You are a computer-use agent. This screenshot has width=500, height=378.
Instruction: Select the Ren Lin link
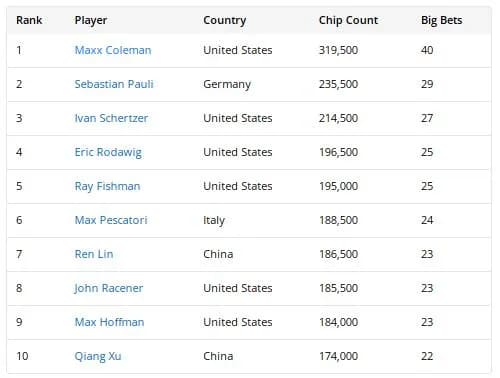[94, 254]
